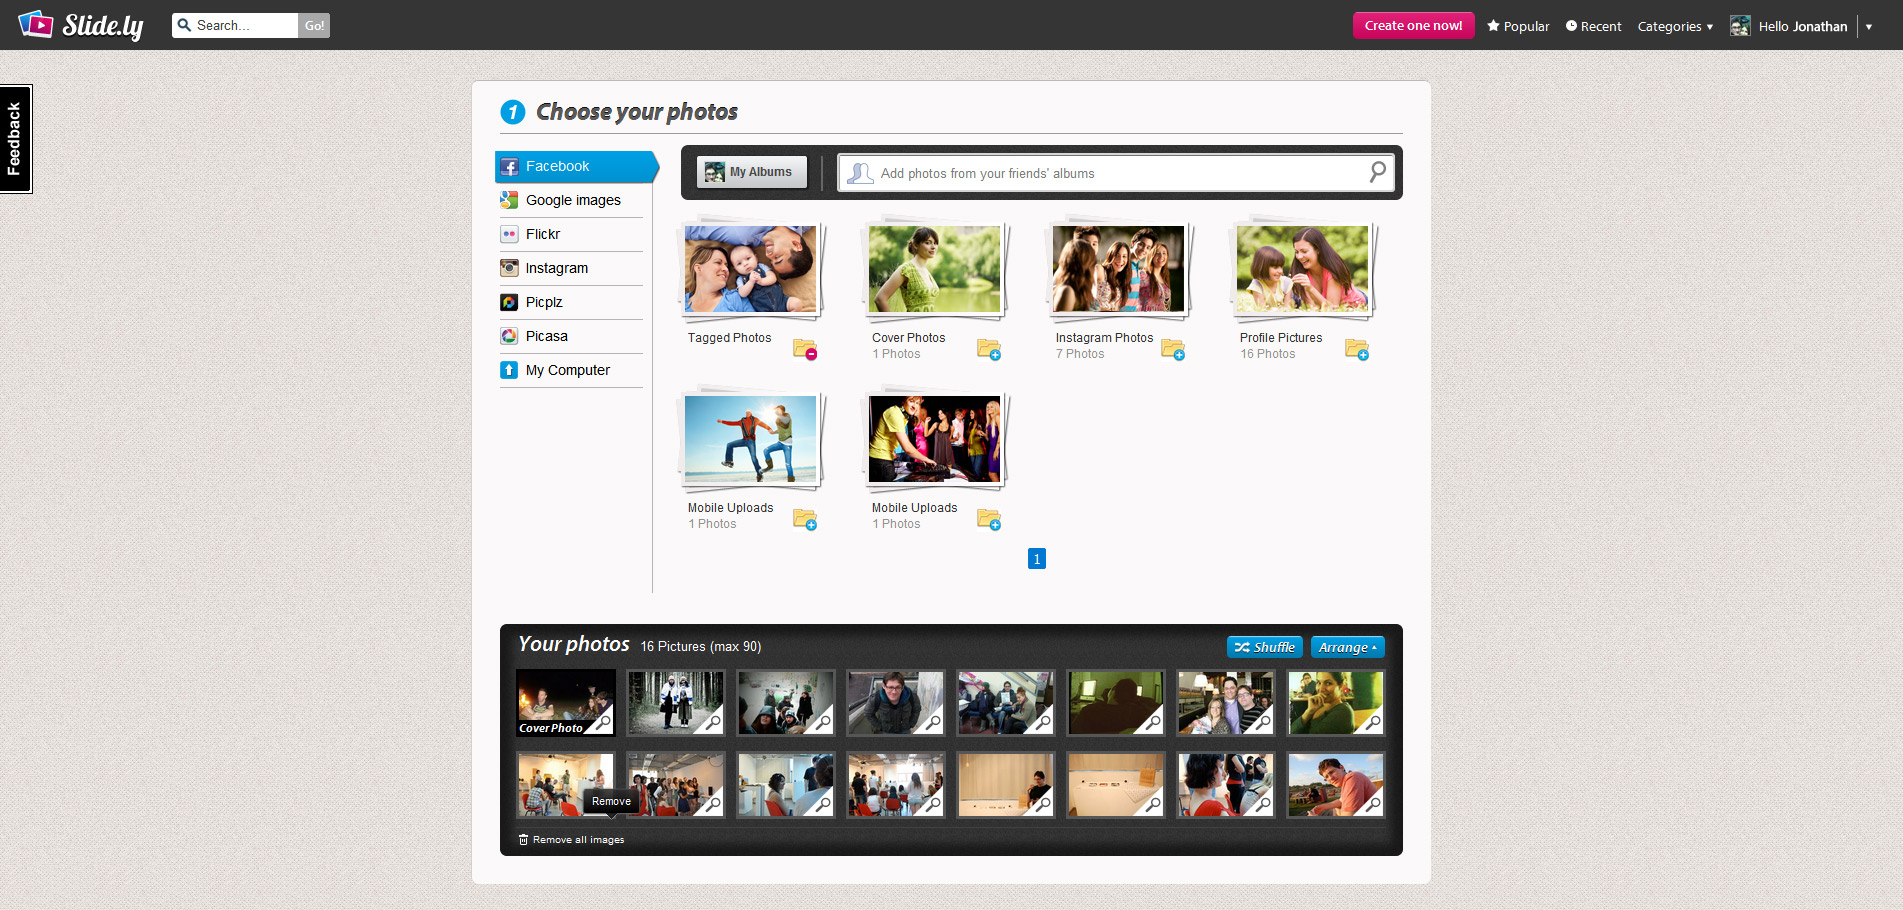1903x910 pixels.
Task: Click the magnifier on the green-lit room photo
Action: pos(1154,721)
